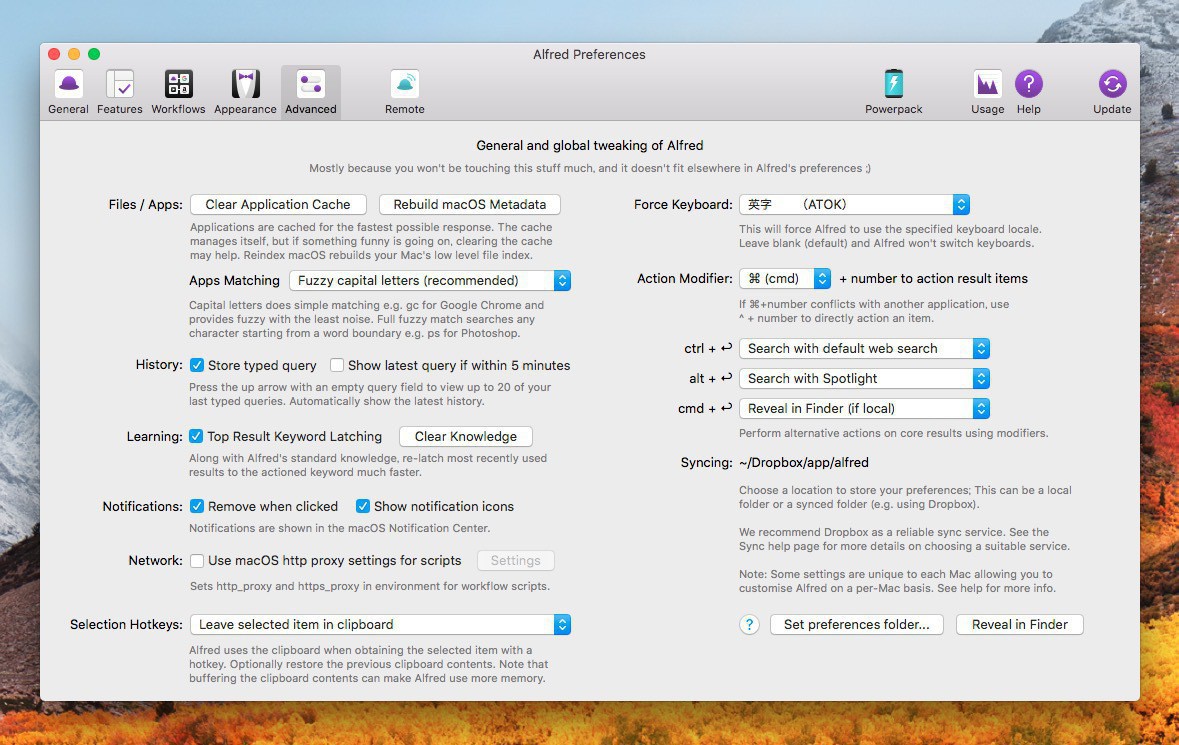Screen dimensions: 1179x745
Task: Disable the Store typed query checkbox
Action: (197, 365)
